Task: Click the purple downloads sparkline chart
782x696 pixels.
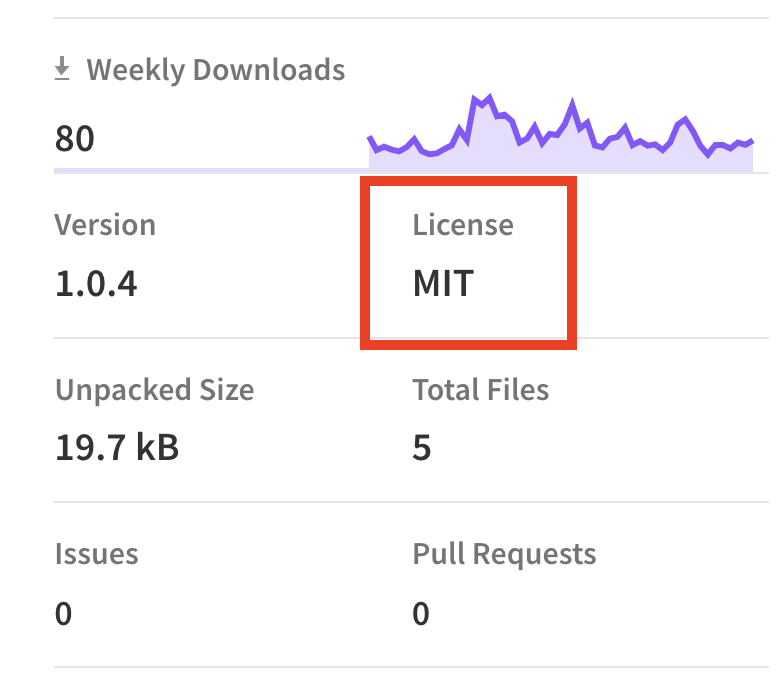Action: click(560, 133)
